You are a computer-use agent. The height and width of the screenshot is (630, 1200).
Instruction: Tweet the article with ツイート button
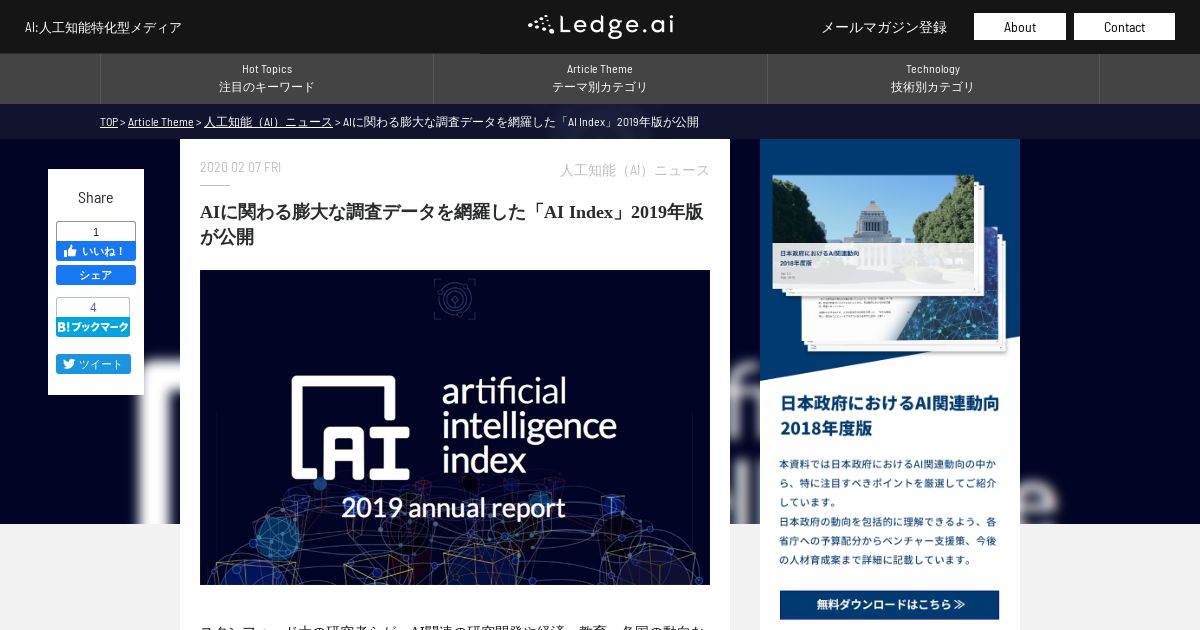(x=93, y=364)
